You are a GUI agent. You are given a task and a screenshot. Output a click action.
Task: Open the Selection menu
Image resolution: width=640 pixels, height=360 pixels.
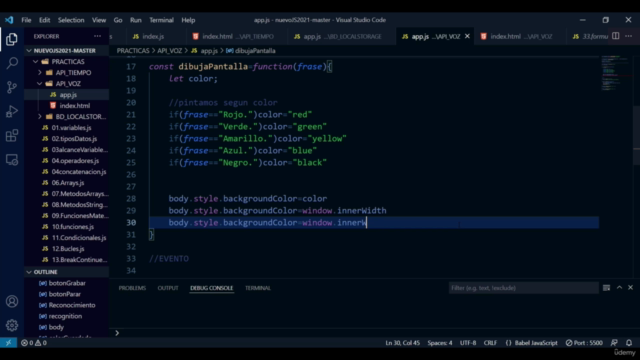click(x=71, y=20)
